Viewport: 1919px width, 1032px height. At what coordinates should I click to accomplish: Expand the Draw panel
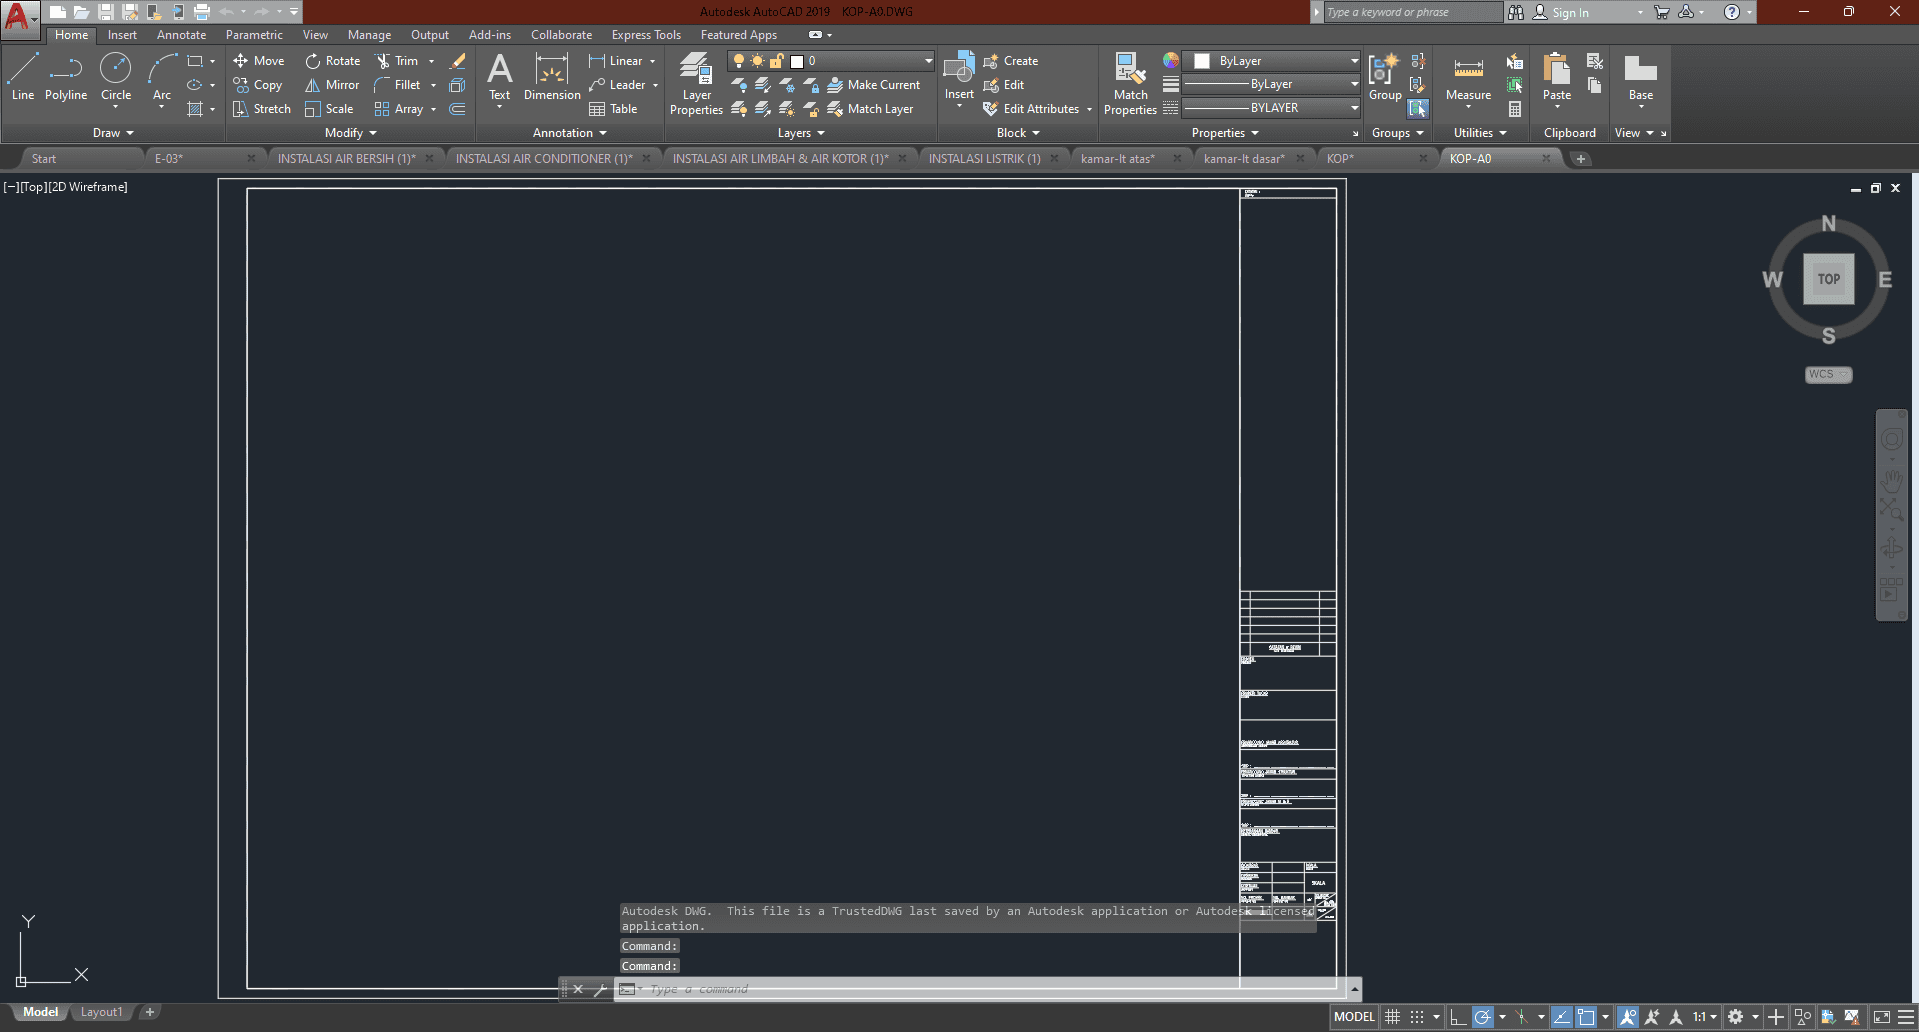(x=113, y=133)
